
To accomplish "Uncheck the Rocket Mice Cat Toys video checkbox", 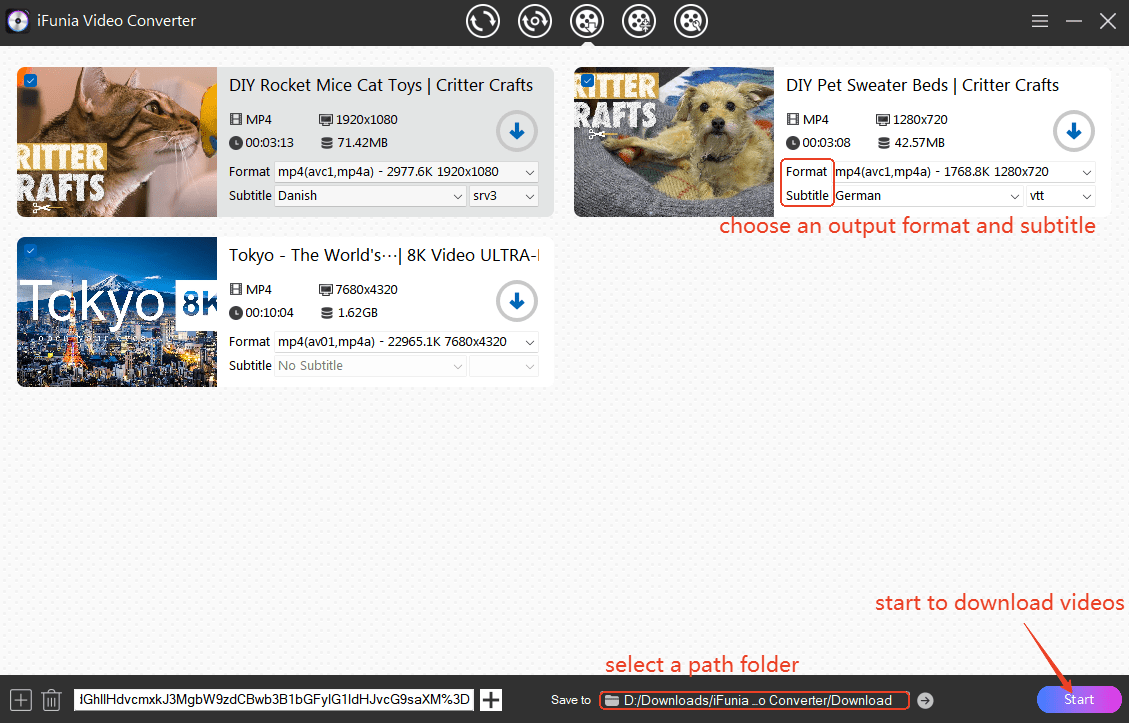I will click(30, 80).
